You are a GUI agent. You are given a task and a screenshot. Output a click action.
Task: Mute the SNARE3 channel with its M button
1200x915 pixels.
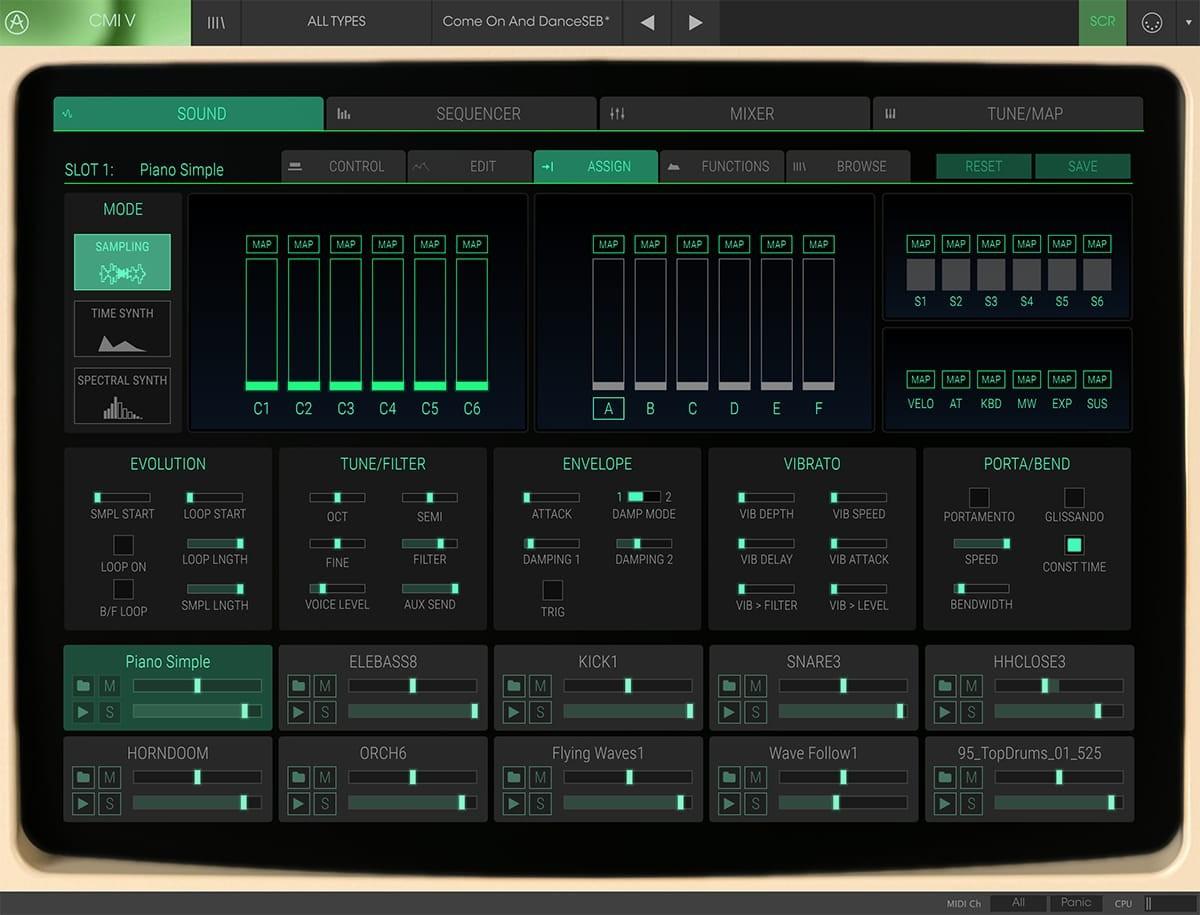pyautogui.click(x=755, y=686)
